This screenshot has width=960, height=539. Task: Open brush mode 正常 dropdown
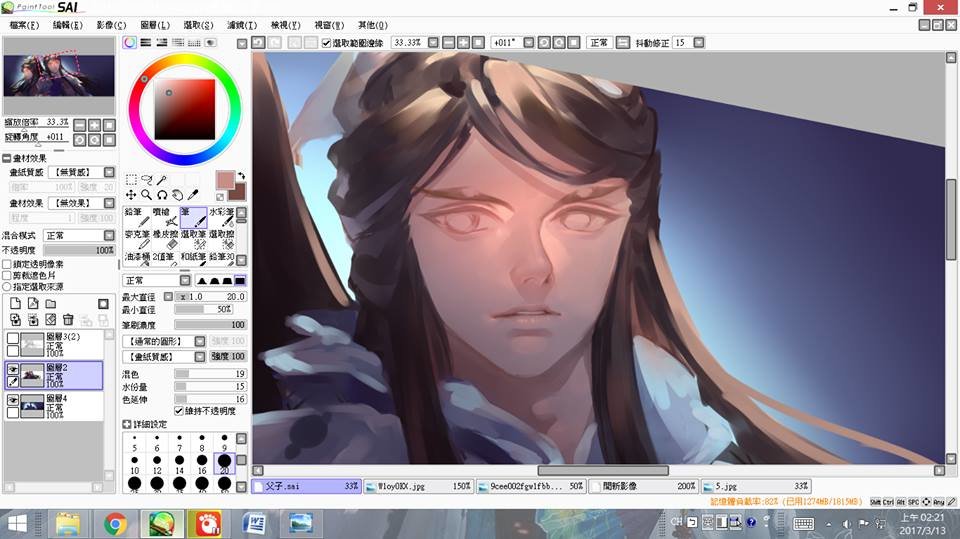click(185, 280)
